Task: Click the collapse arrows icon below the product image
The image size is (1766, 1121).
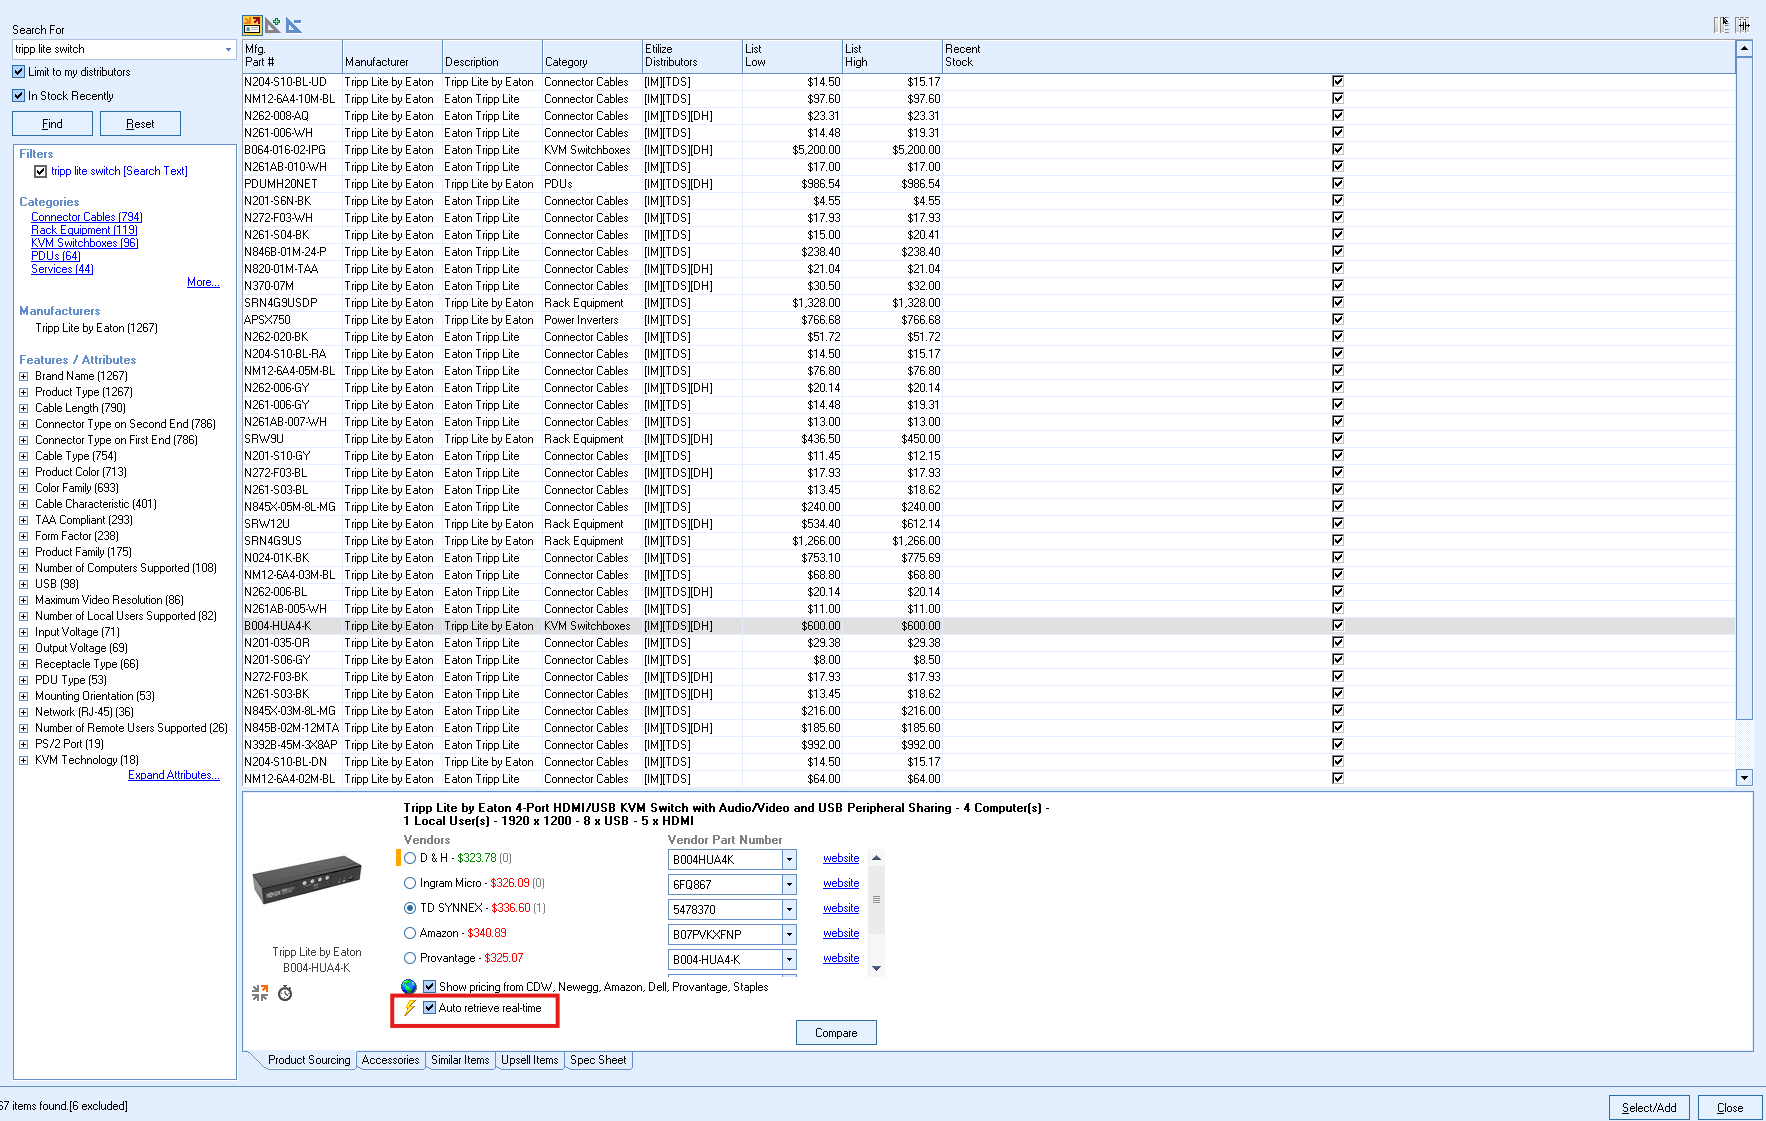Action: [260, 993]
